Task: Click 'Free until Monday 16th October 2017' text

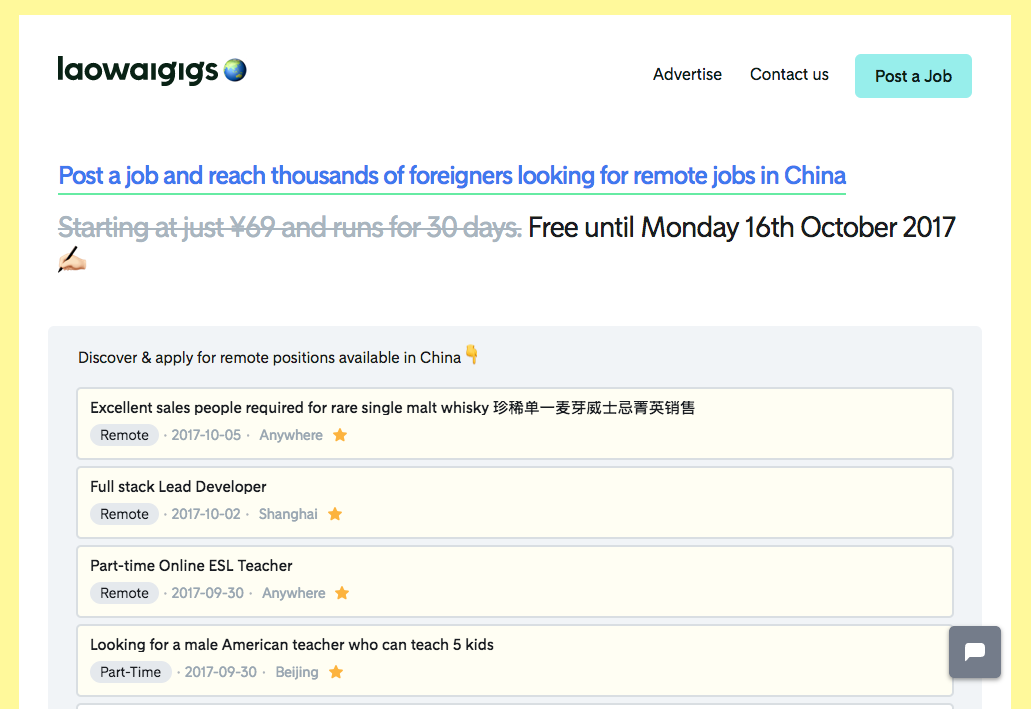Action: pos(742,228)
